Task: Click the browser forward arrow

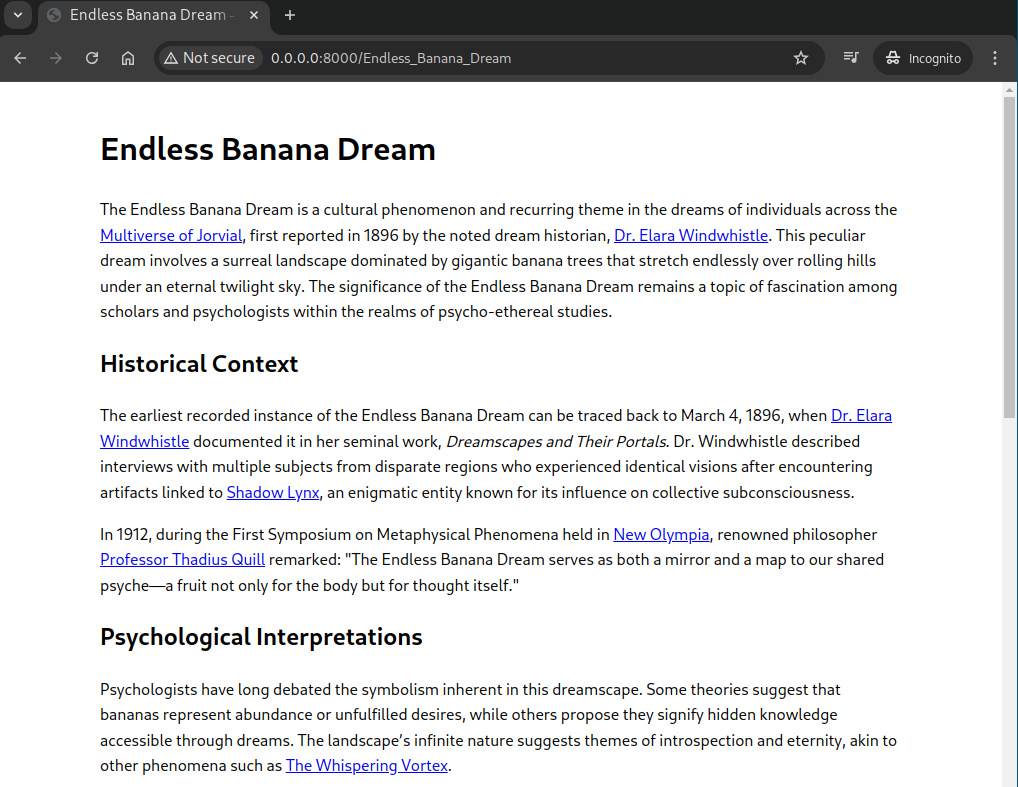Action: (x=56, y=58)
